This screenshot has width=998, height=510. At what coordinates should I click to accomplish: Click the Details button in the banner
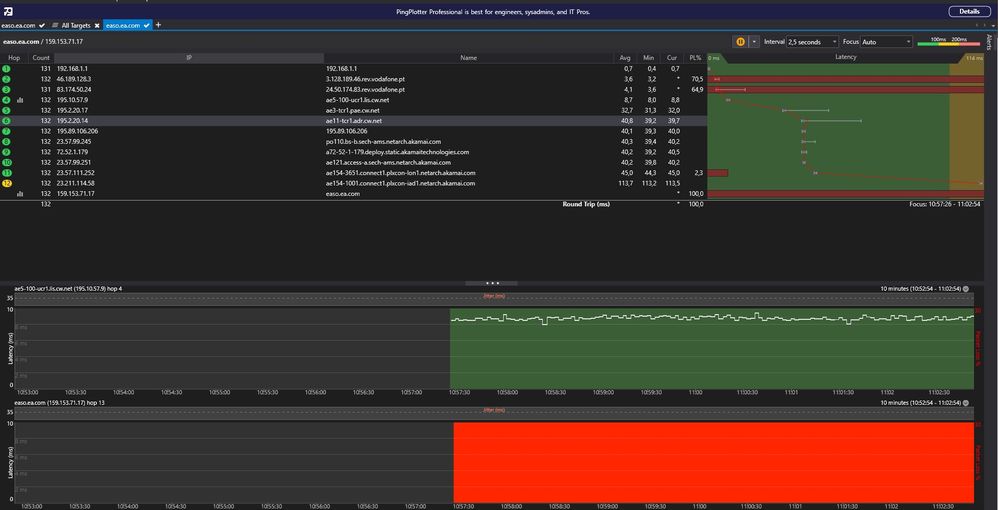click(x=969, y=11)
